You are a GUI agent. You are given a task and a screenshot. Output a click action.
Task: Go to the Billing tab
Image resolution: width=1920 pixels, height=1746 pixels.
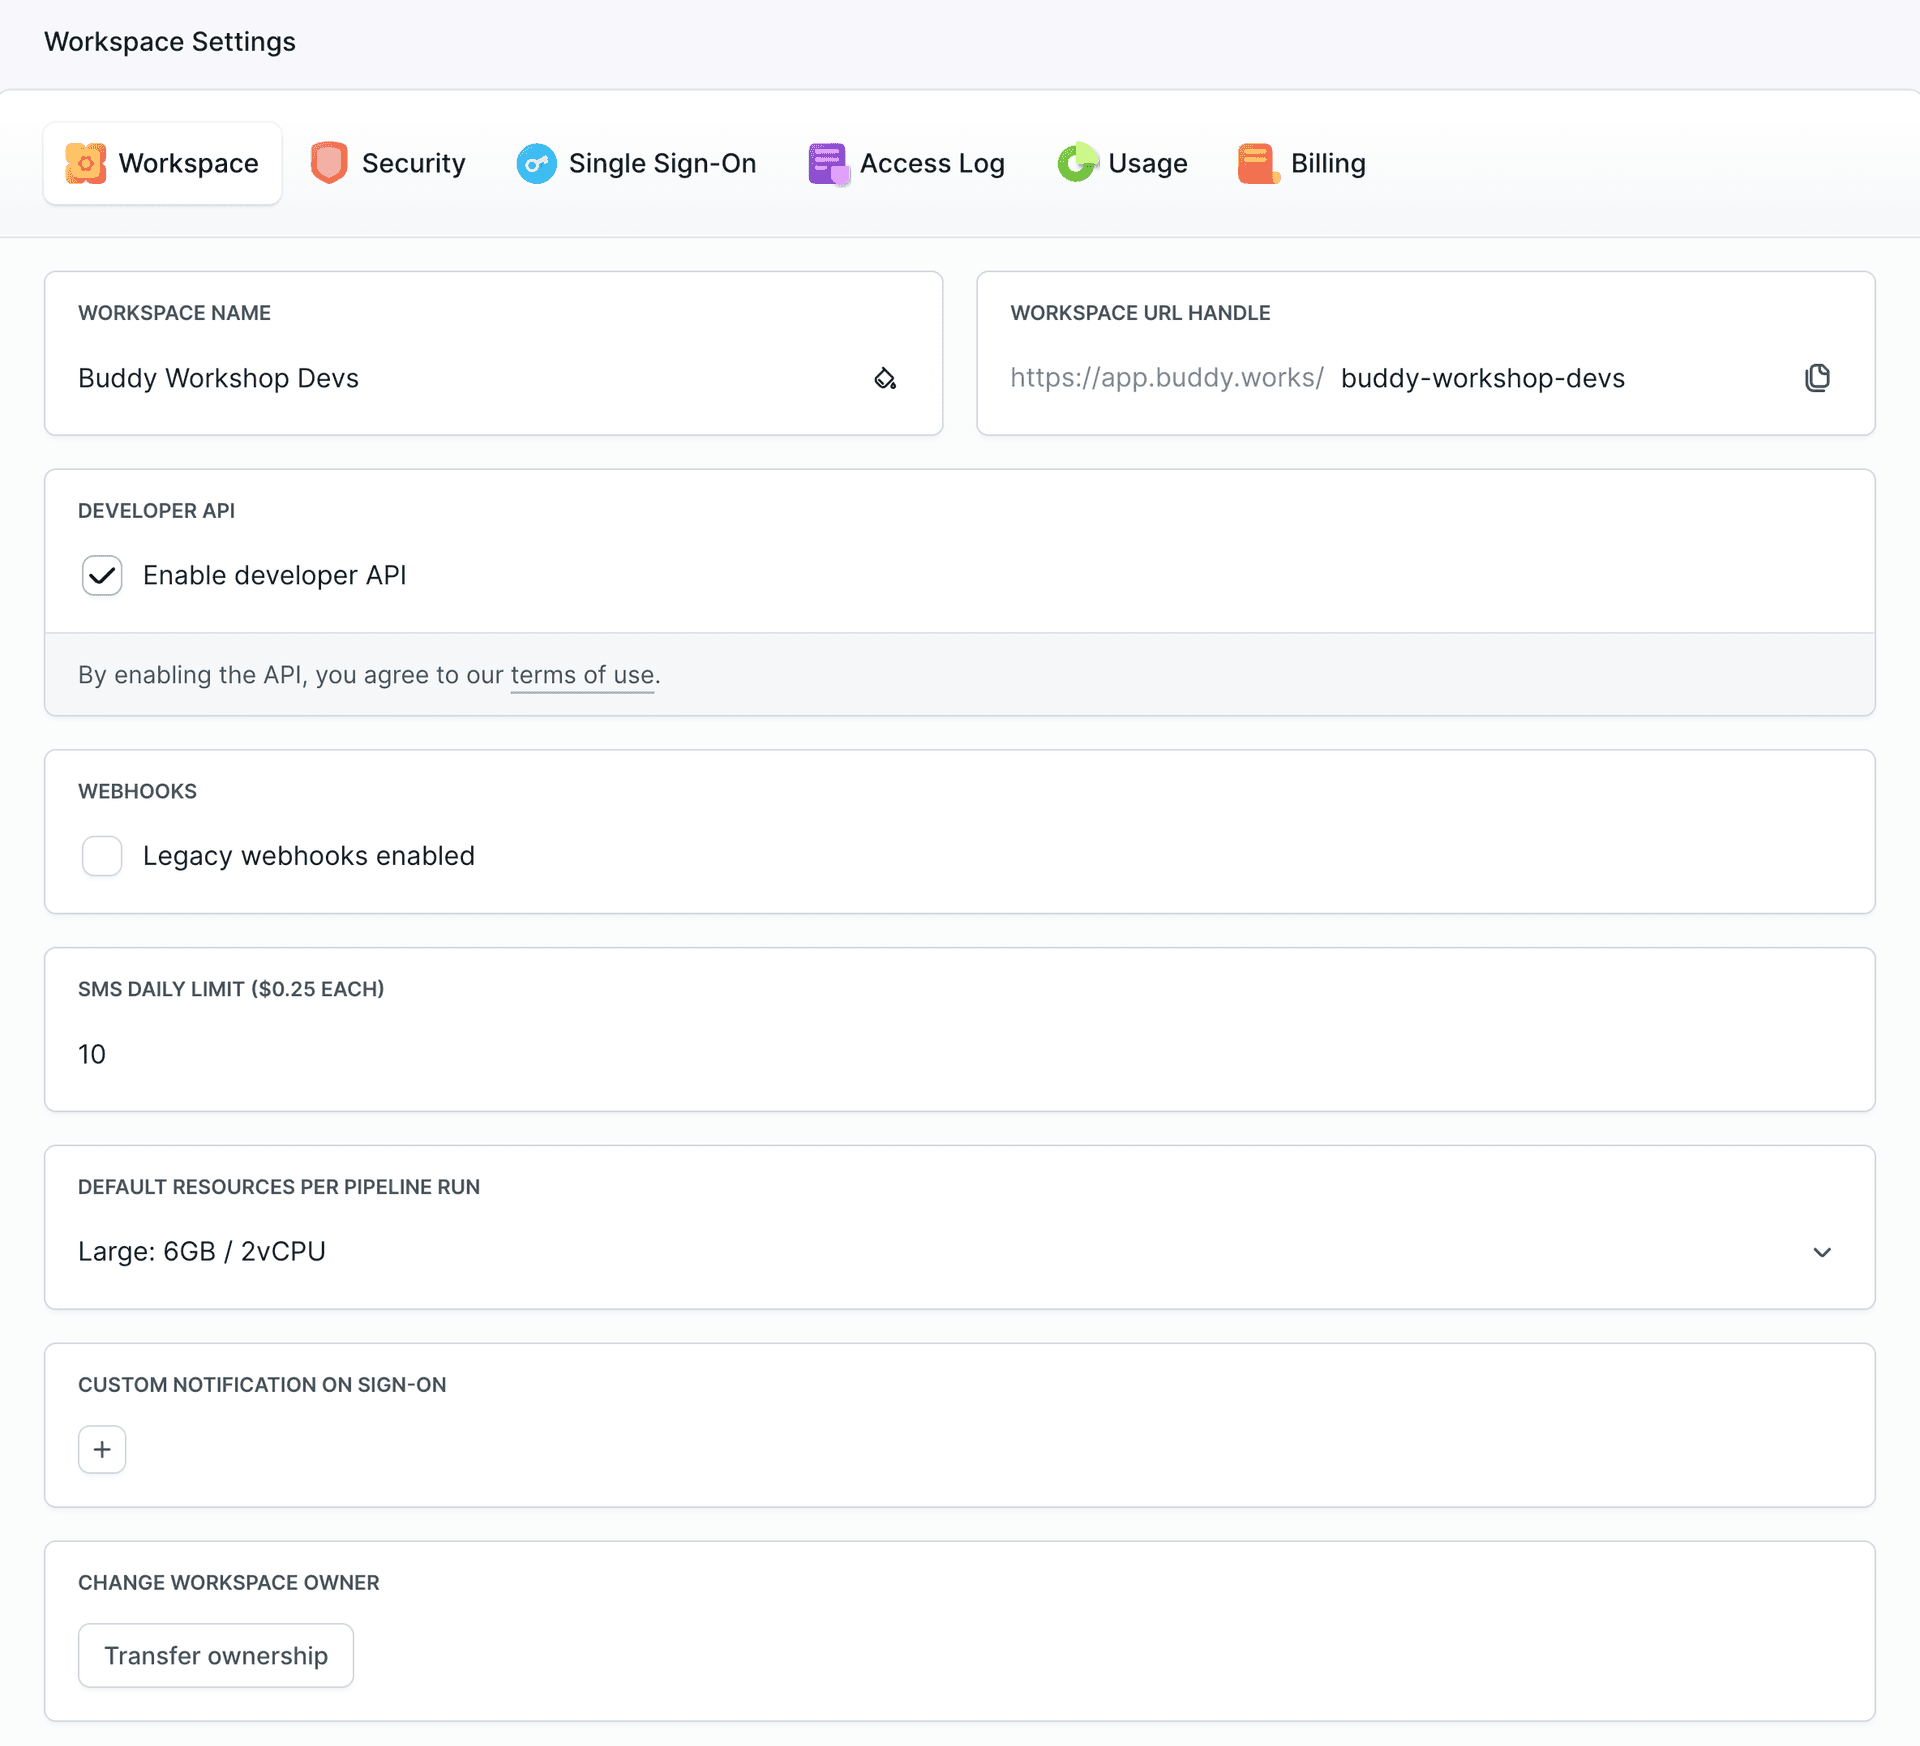click(1327, 163)
